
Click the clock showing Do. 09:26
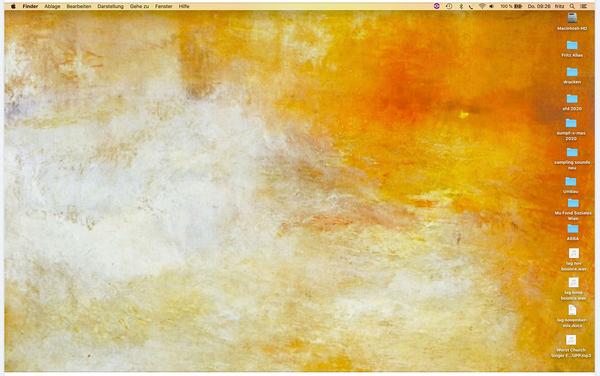(x=539, y=6)
